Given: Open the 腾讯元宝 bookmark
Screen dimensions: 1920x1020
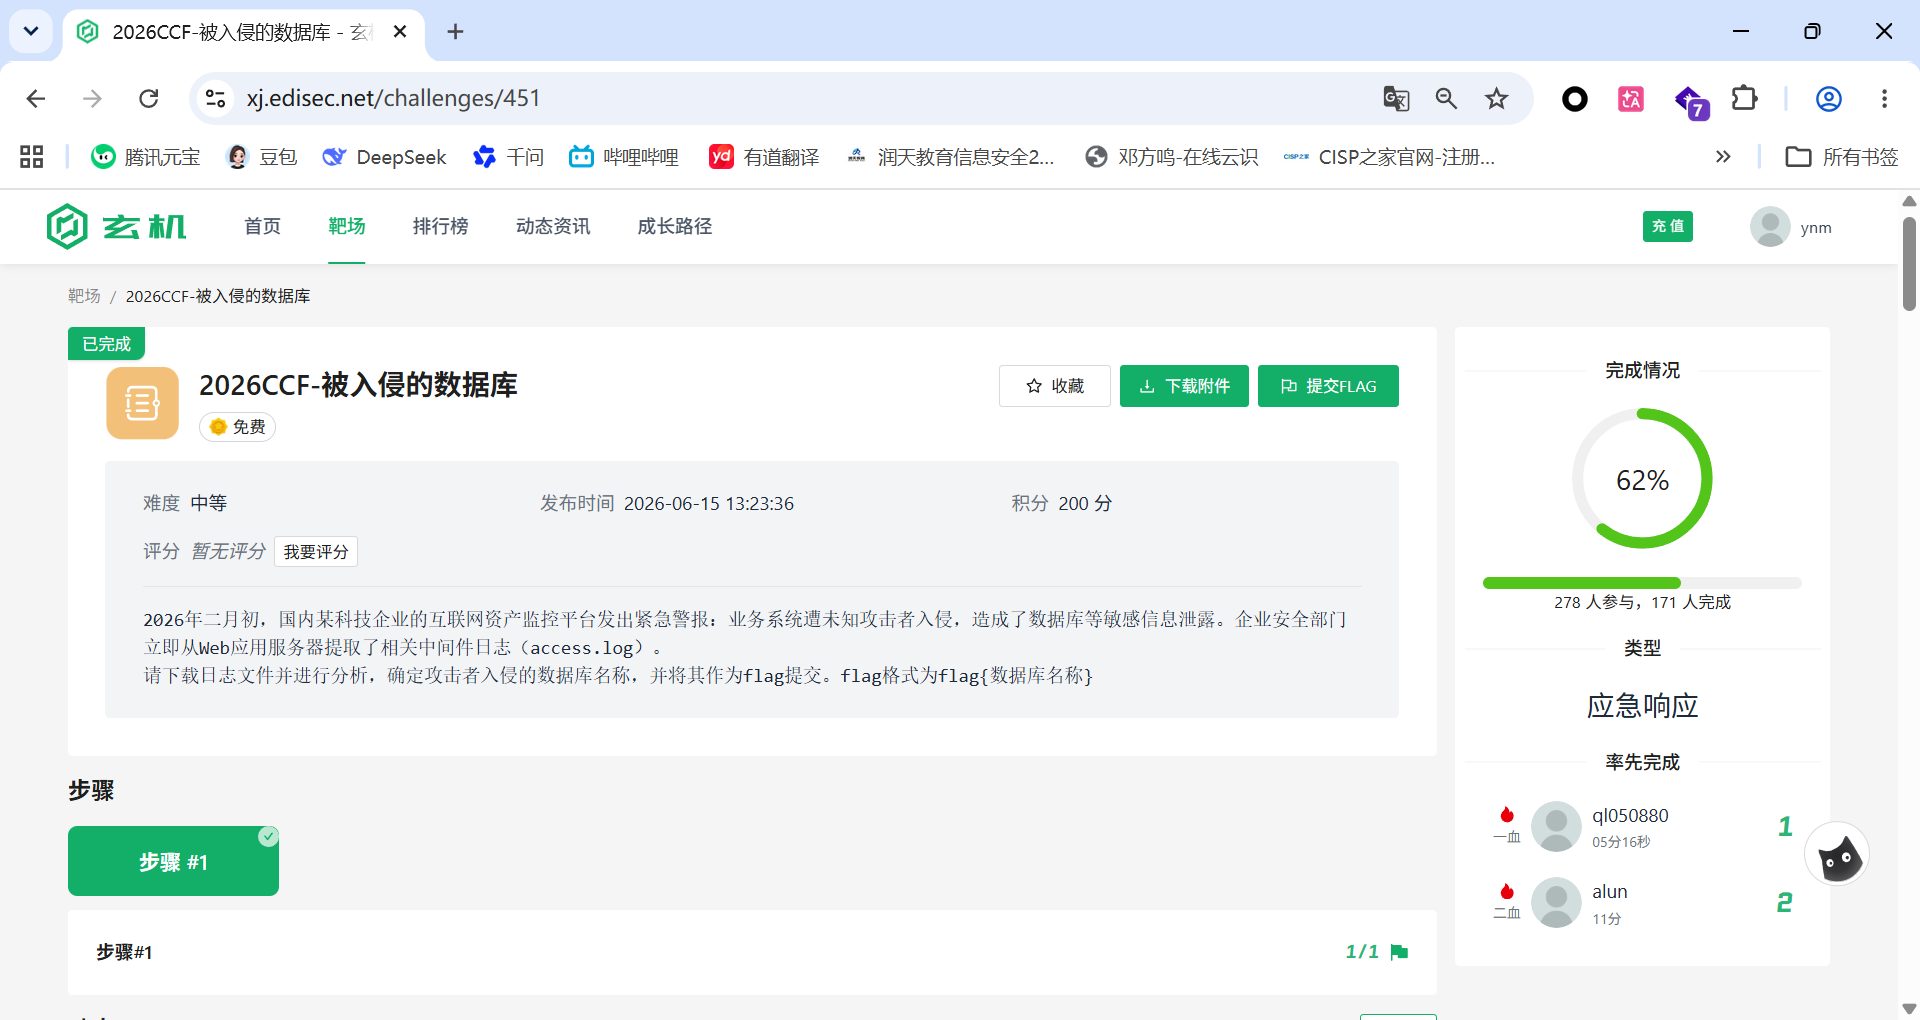Looking at the screenshot, I should 146,157.
